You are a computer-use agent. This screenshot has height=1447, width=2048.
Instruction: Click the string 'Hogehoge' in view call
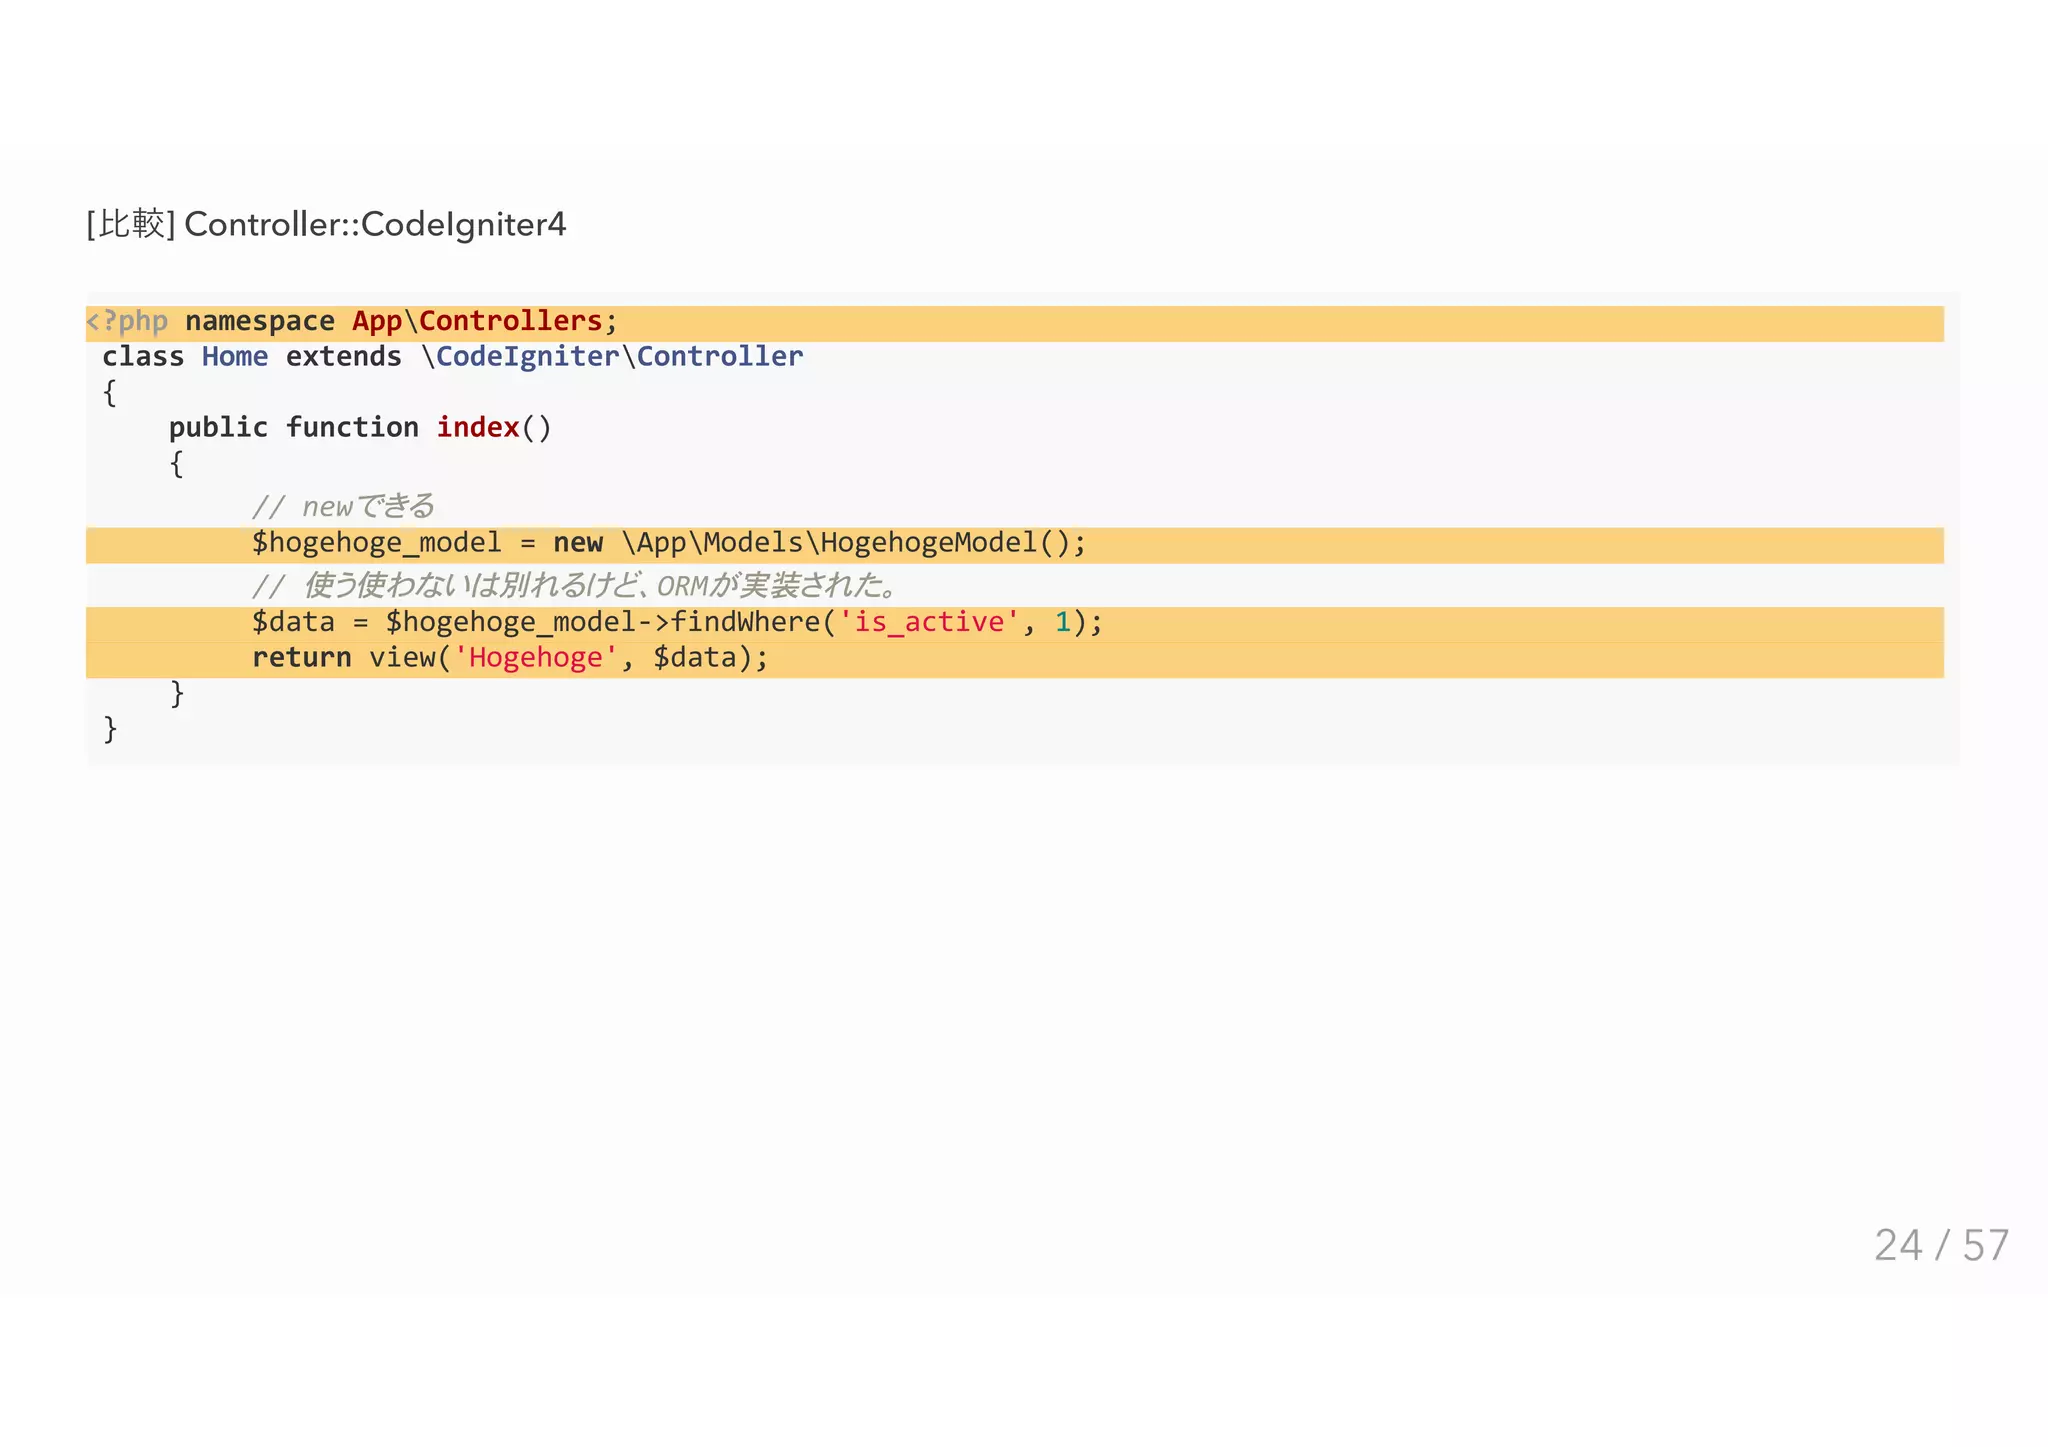[536, 658]
